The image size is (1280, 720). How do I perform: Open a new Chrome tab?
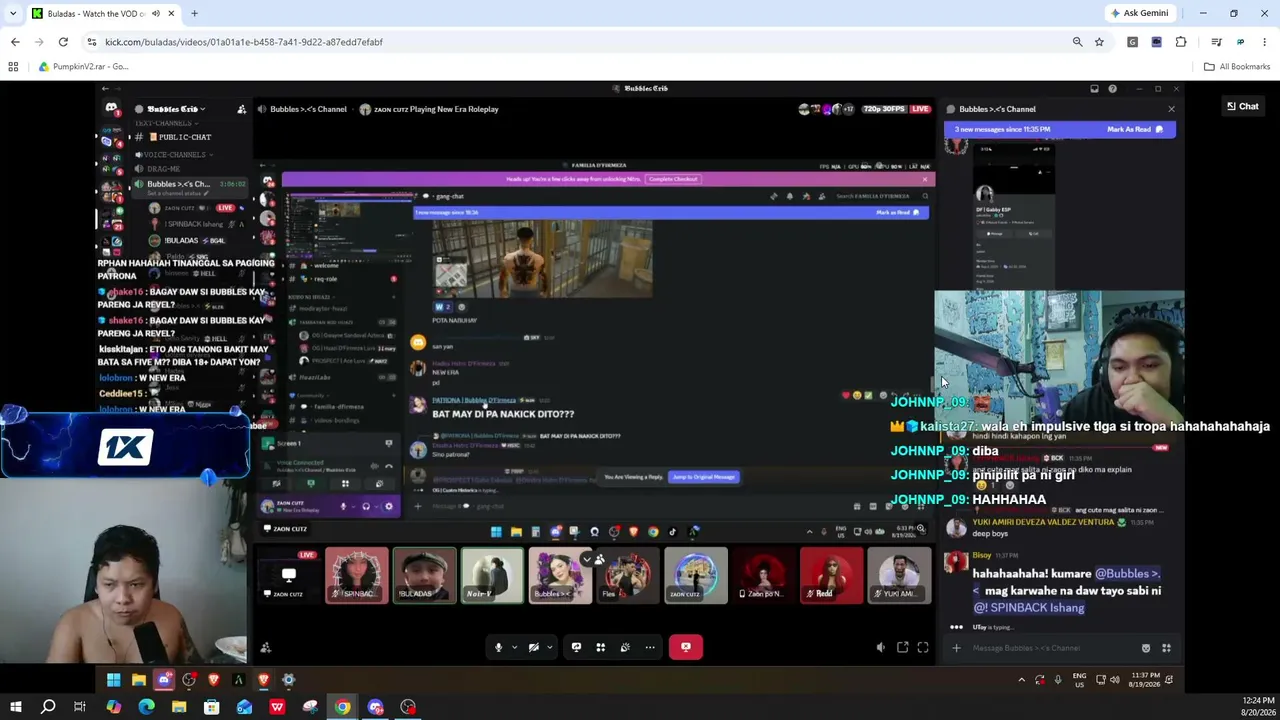(x=194, y=13)
